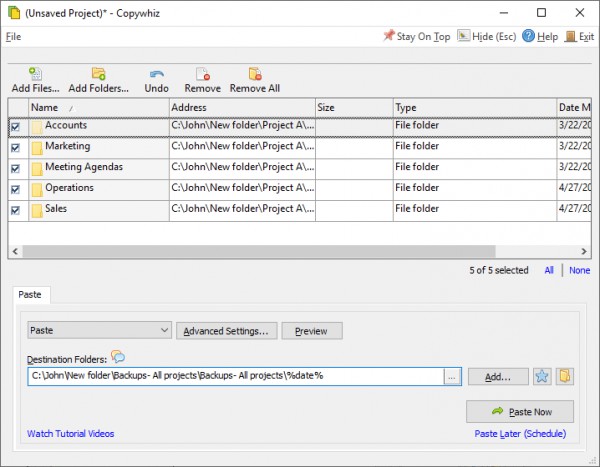Screen dimensions: 600x467
Task: Pin window with Stay On Top
Action: coord(417,36)
